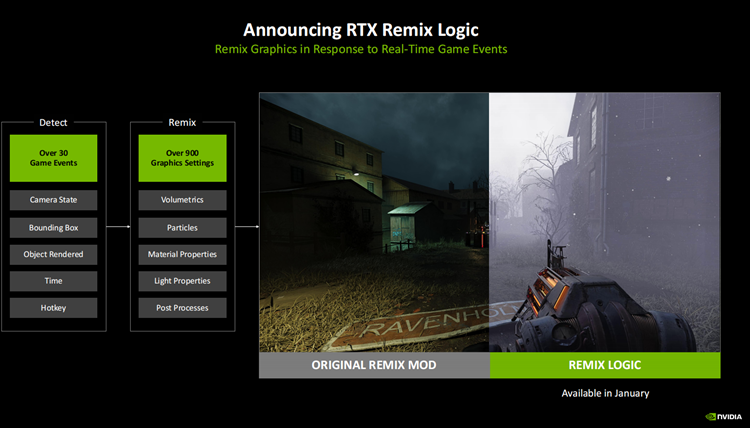Viewport: 750px width, 428px height.
Task: Select the Volumetrics setting box
Action: [182, 200]
